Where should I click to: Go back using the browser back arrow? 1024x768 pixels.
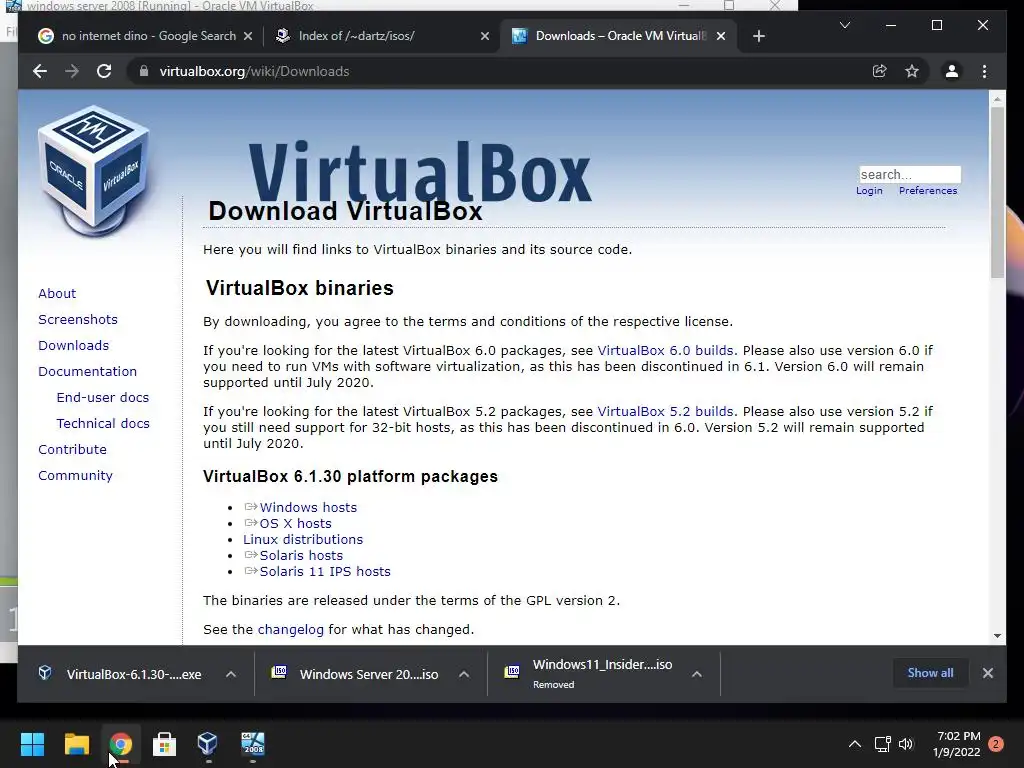coord(40,71)
